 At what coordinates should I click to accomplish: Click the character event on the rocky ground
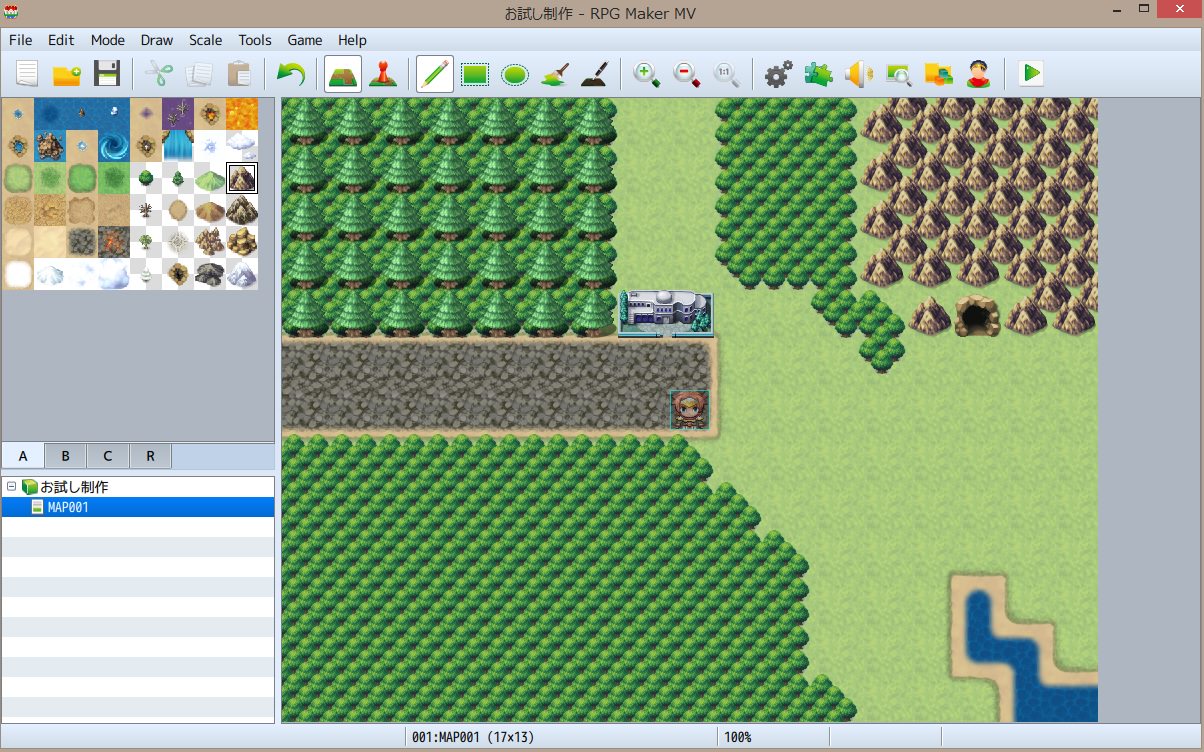690,410
